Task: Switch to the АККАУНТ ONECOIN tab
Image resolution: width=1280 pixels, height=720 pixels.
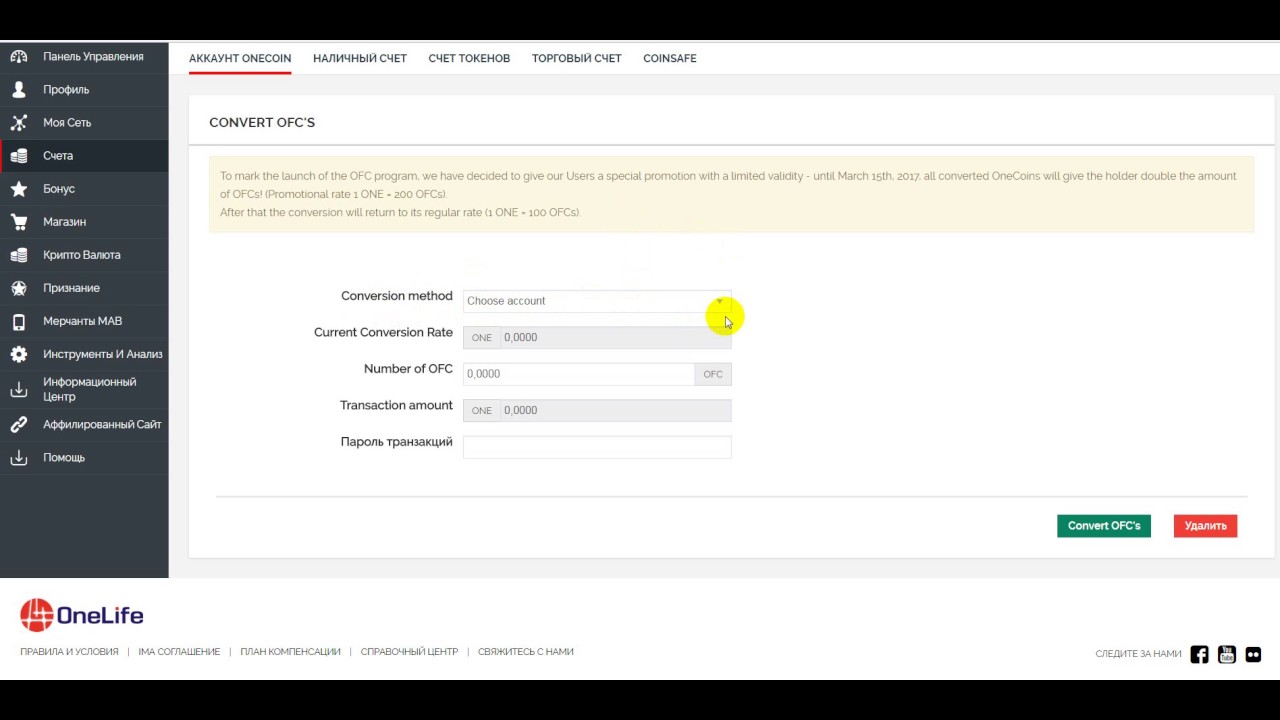Action: 240,58
